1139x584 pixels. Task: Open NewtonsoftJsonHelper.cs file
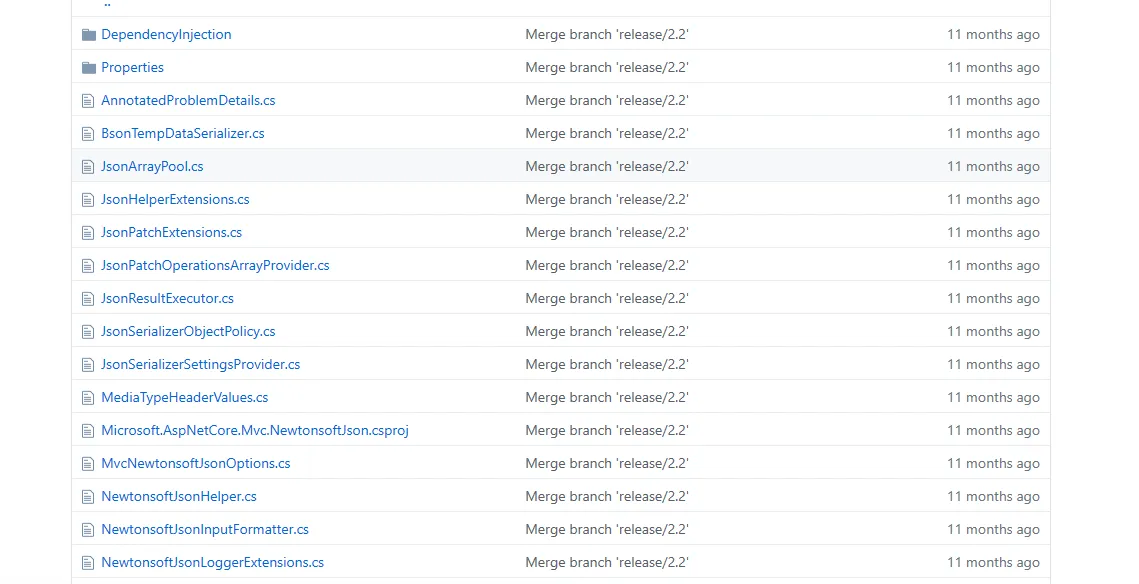click(179, 497)
